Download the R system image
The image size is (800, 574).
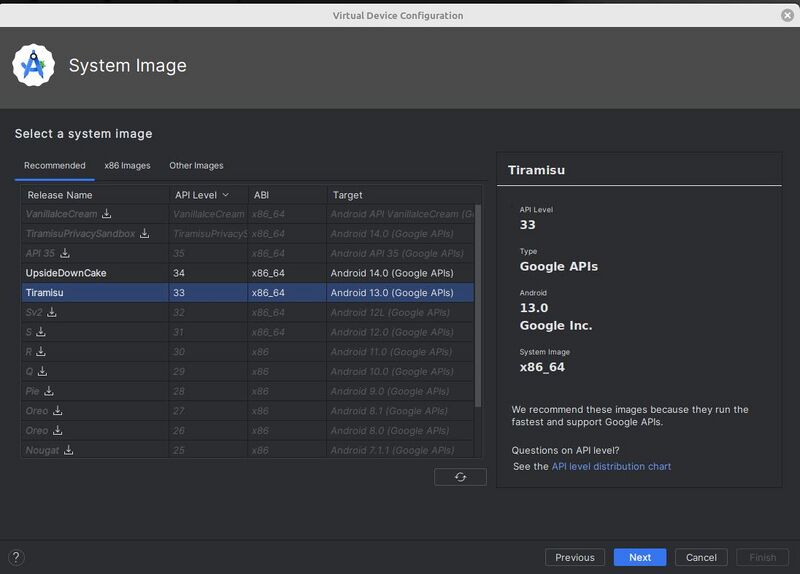pyautogui.click(x=41, y=352)
